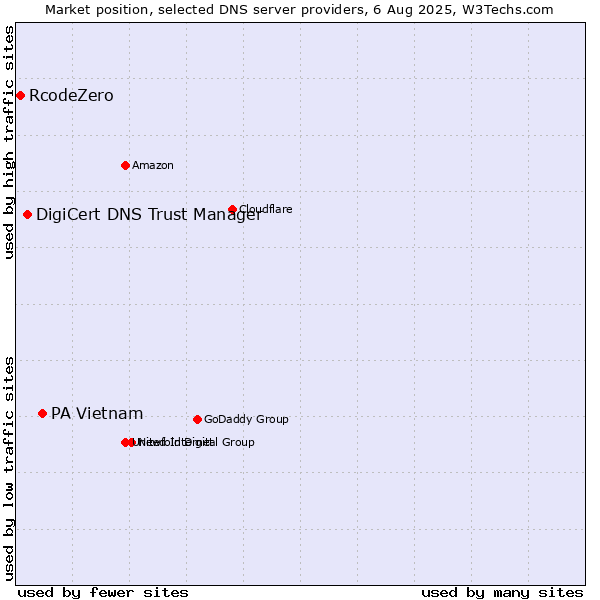This screenshot has height=600, width=600.
Task: Click the RcodeZero label
Action: tap(71, 95)
